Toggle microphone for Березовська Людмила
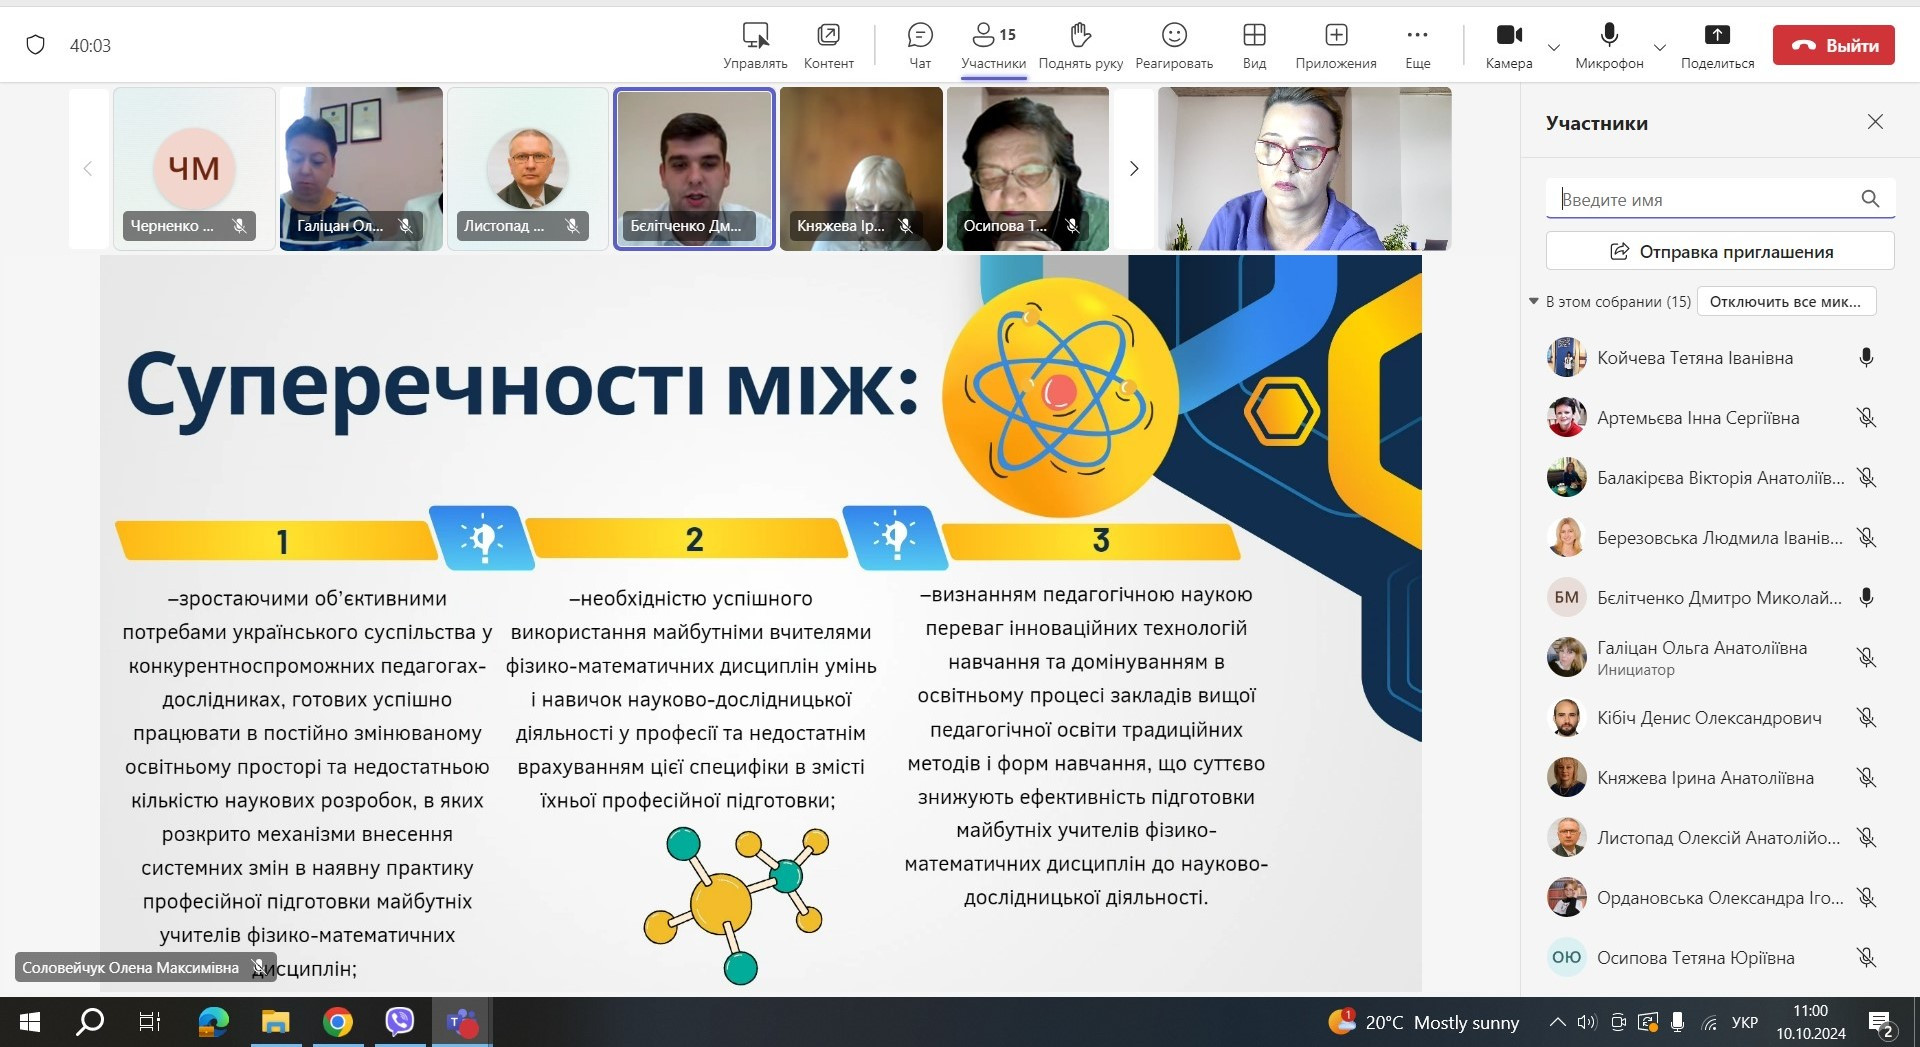The width and height of the screenshot is (1920, 1047). pos(1866,538)
